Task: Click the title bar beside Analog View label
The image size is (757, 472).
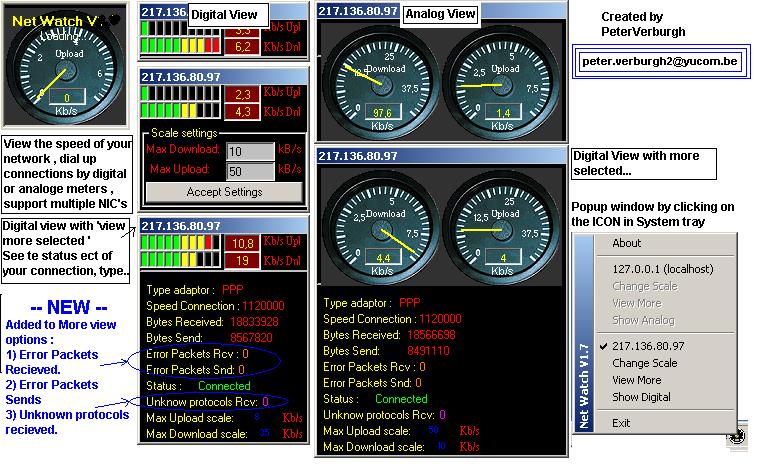Action: (x=441, y=11)
